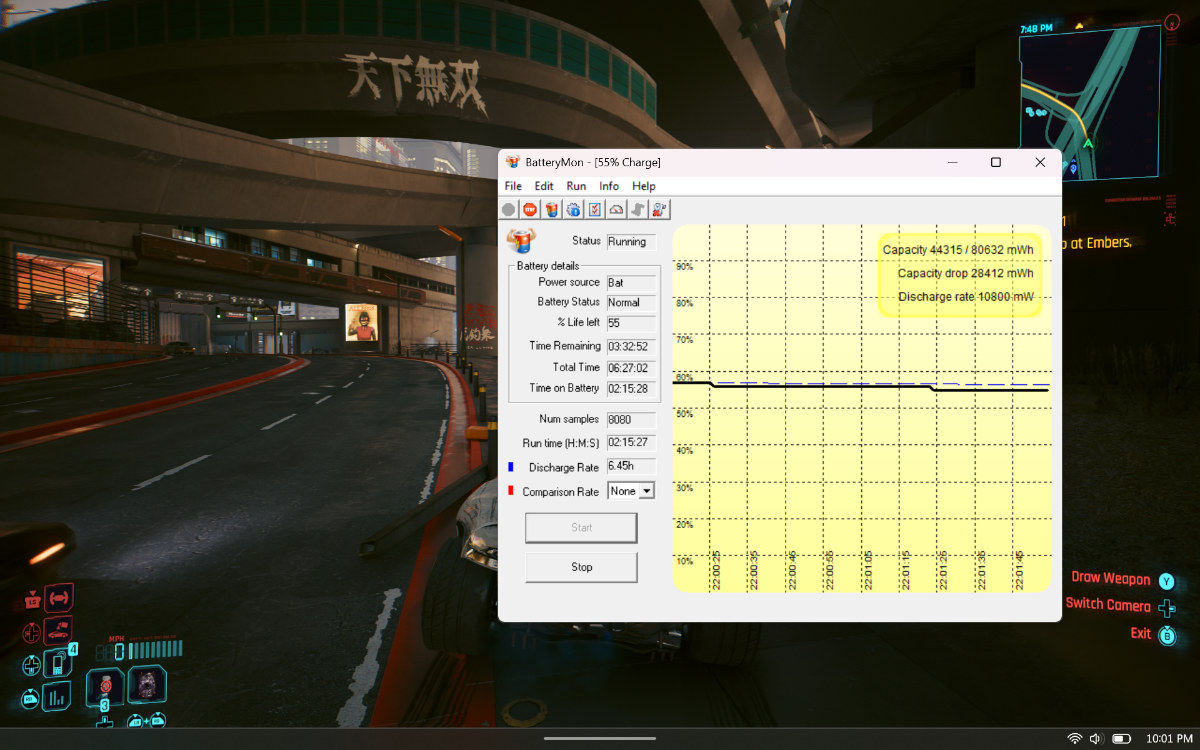1200x750 pixels.
Task: Click the Discharge Rate value 6.45h
Action: point(631,465)
